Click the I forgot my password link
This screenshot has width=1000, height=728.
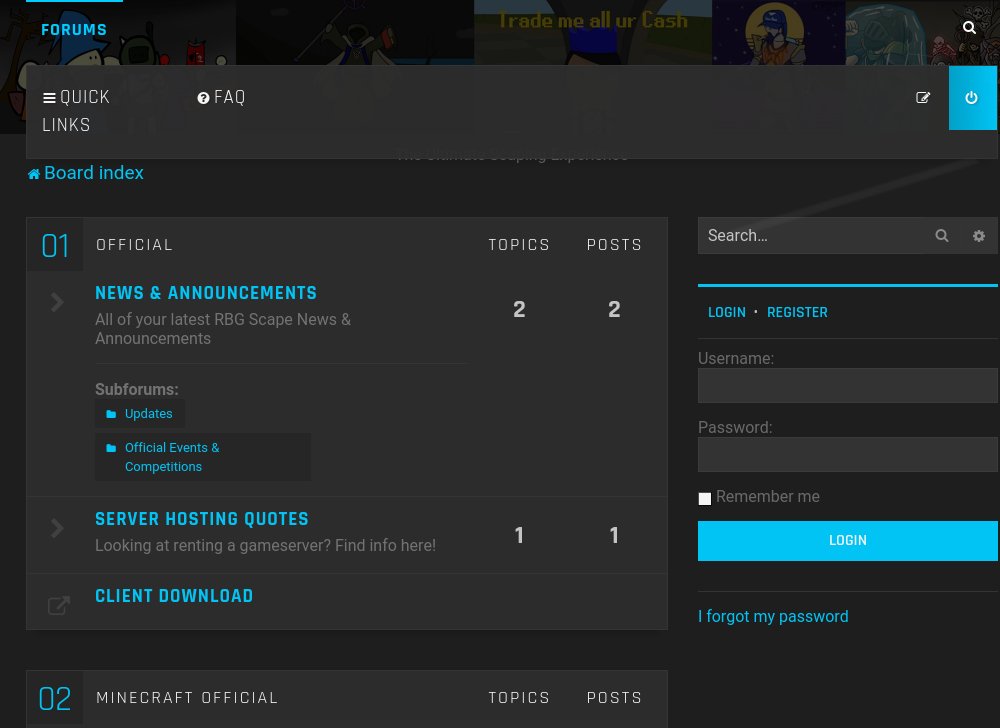coord(773,617)
